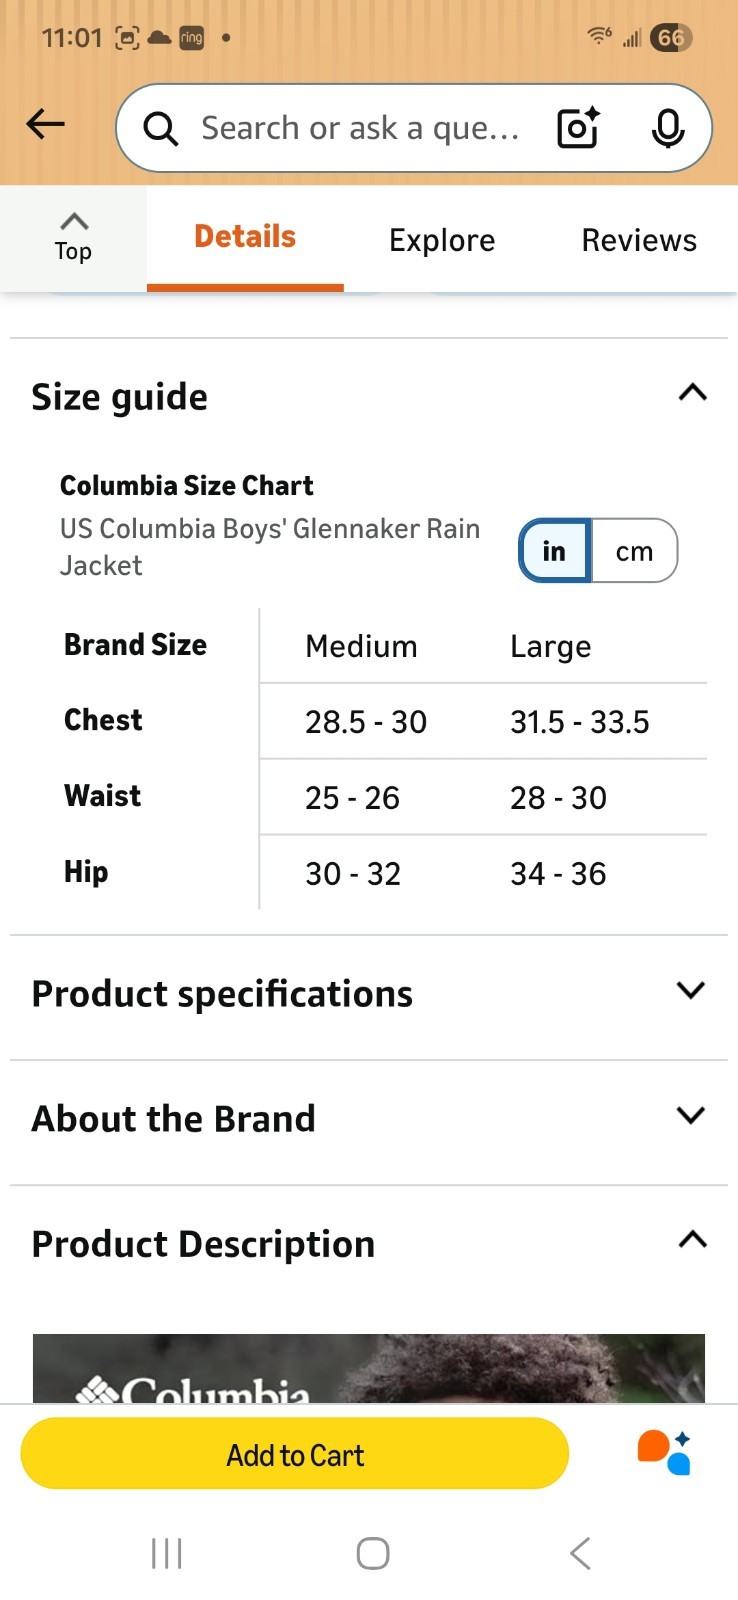Select the Details tab
This screenshot has width=738, height=1600.
point(245,237)
